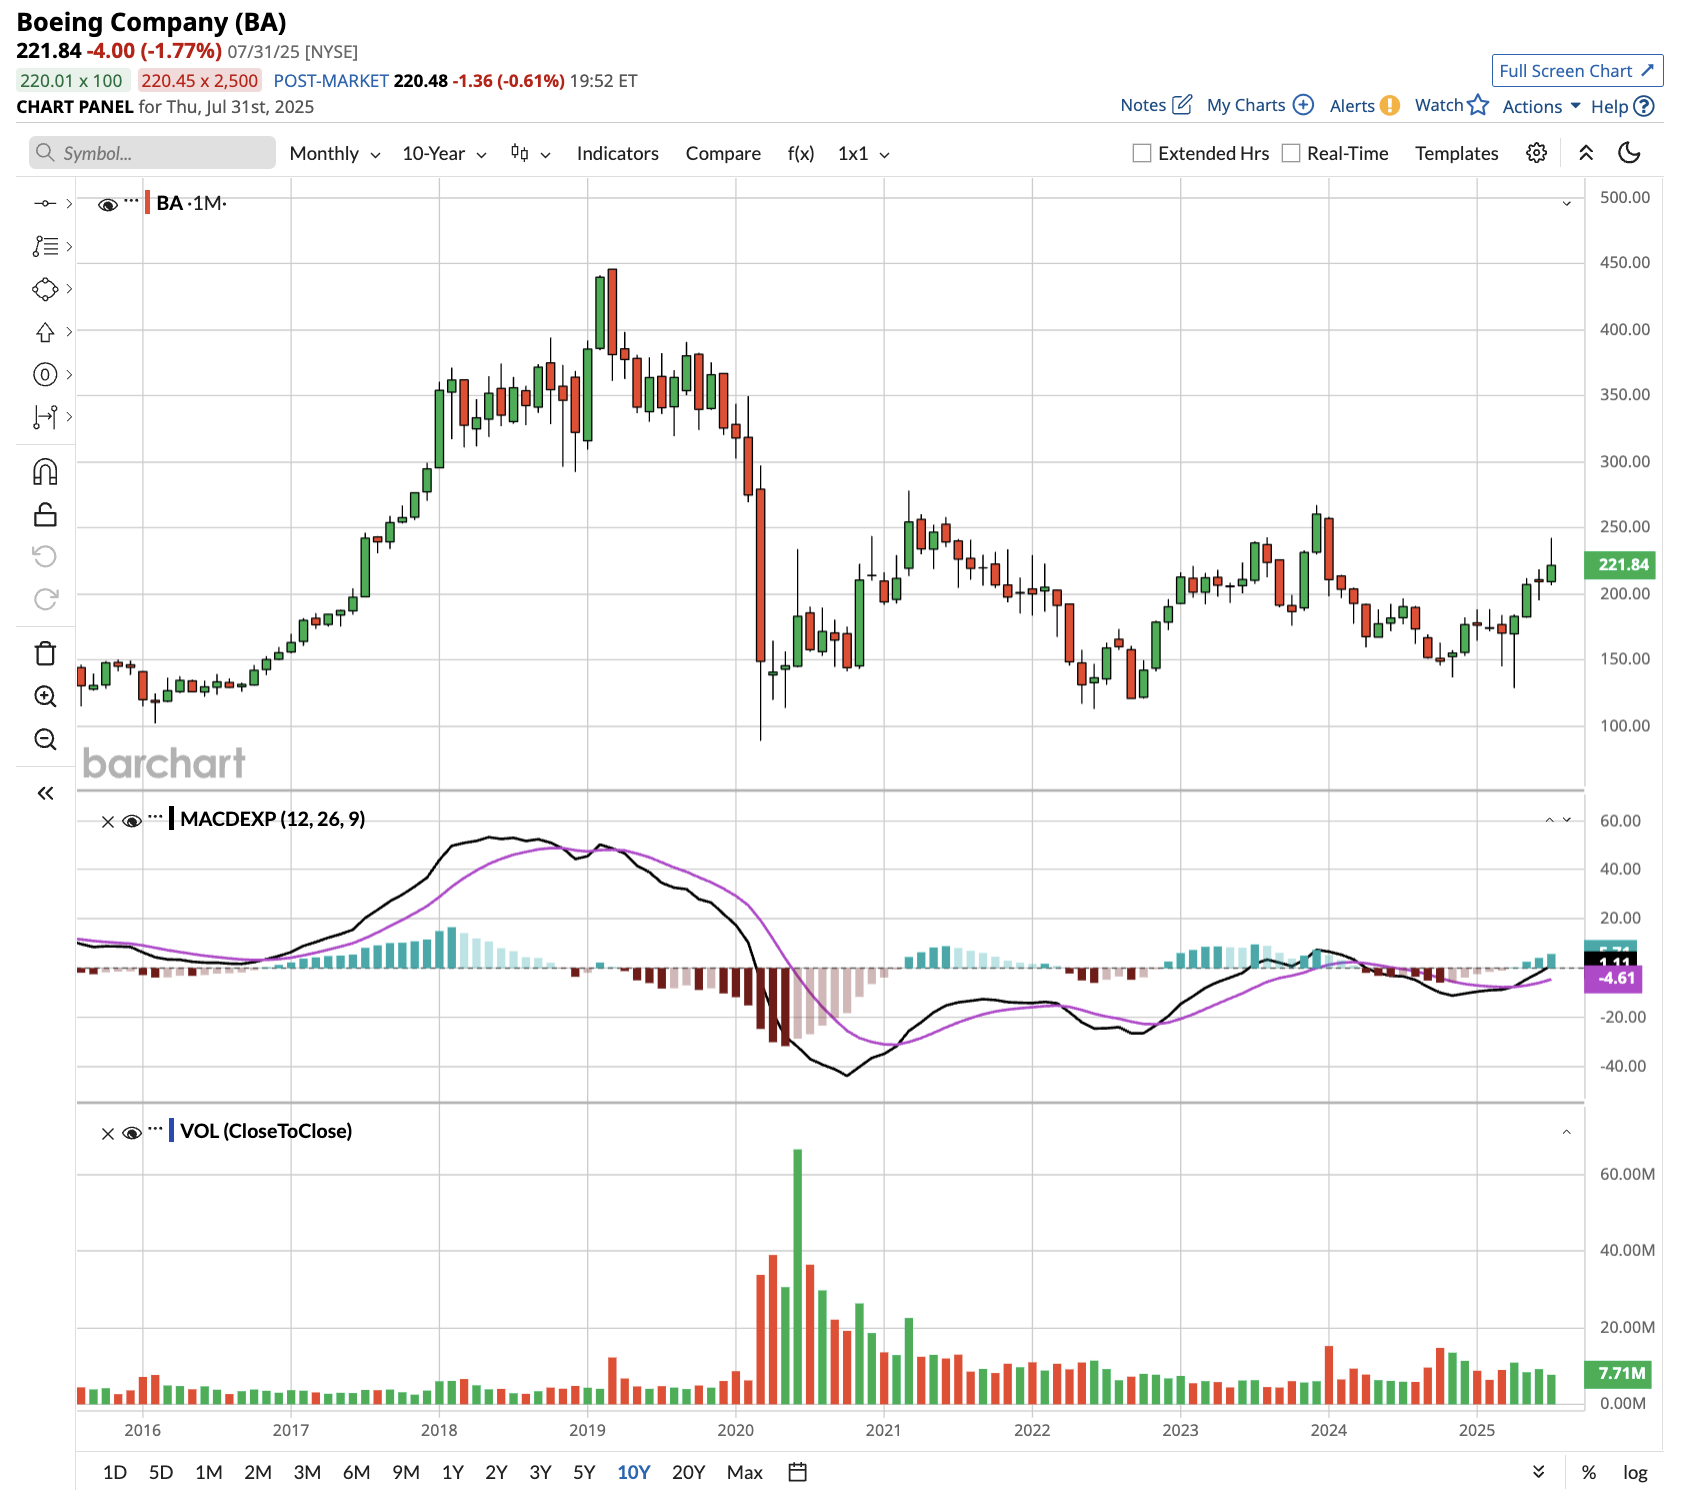
Task: Open the Help link
Action: [1622, 106]
